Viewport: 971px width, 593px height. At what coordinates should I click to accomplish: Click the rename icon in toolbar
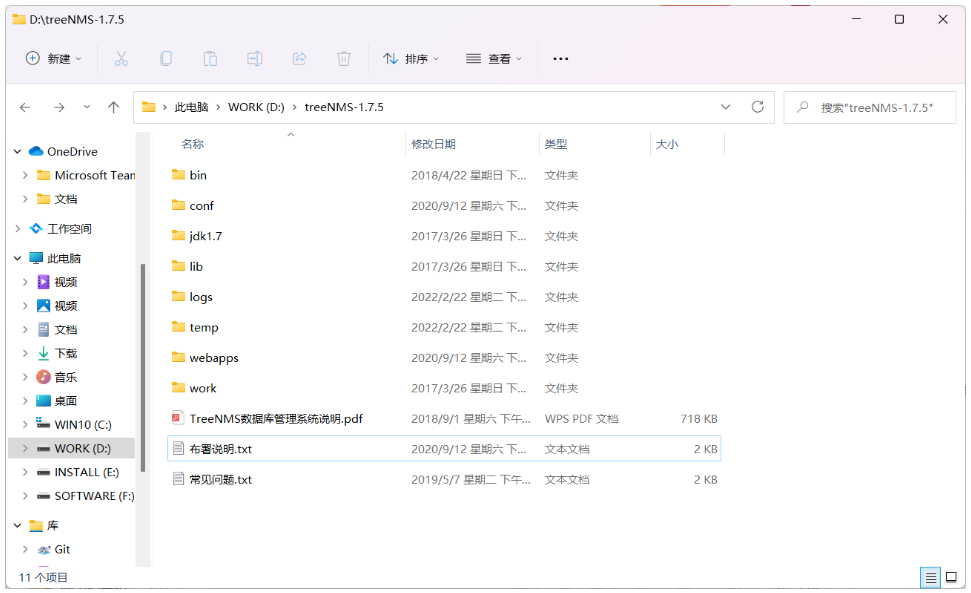[255, 59]
